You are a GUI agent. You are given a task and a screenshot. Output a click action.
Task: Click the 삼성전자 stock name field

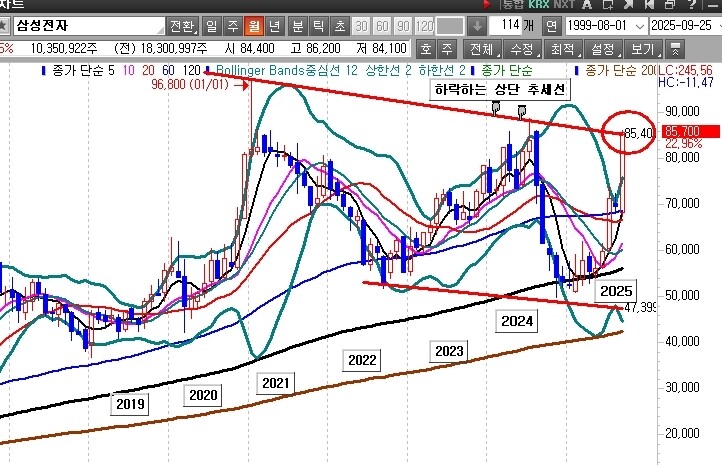pos(89,26)
